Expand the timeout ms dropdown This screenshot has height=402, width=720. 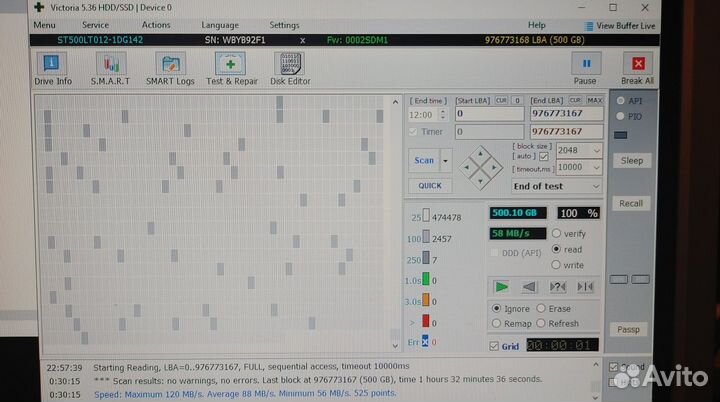[x=597, y=168]
